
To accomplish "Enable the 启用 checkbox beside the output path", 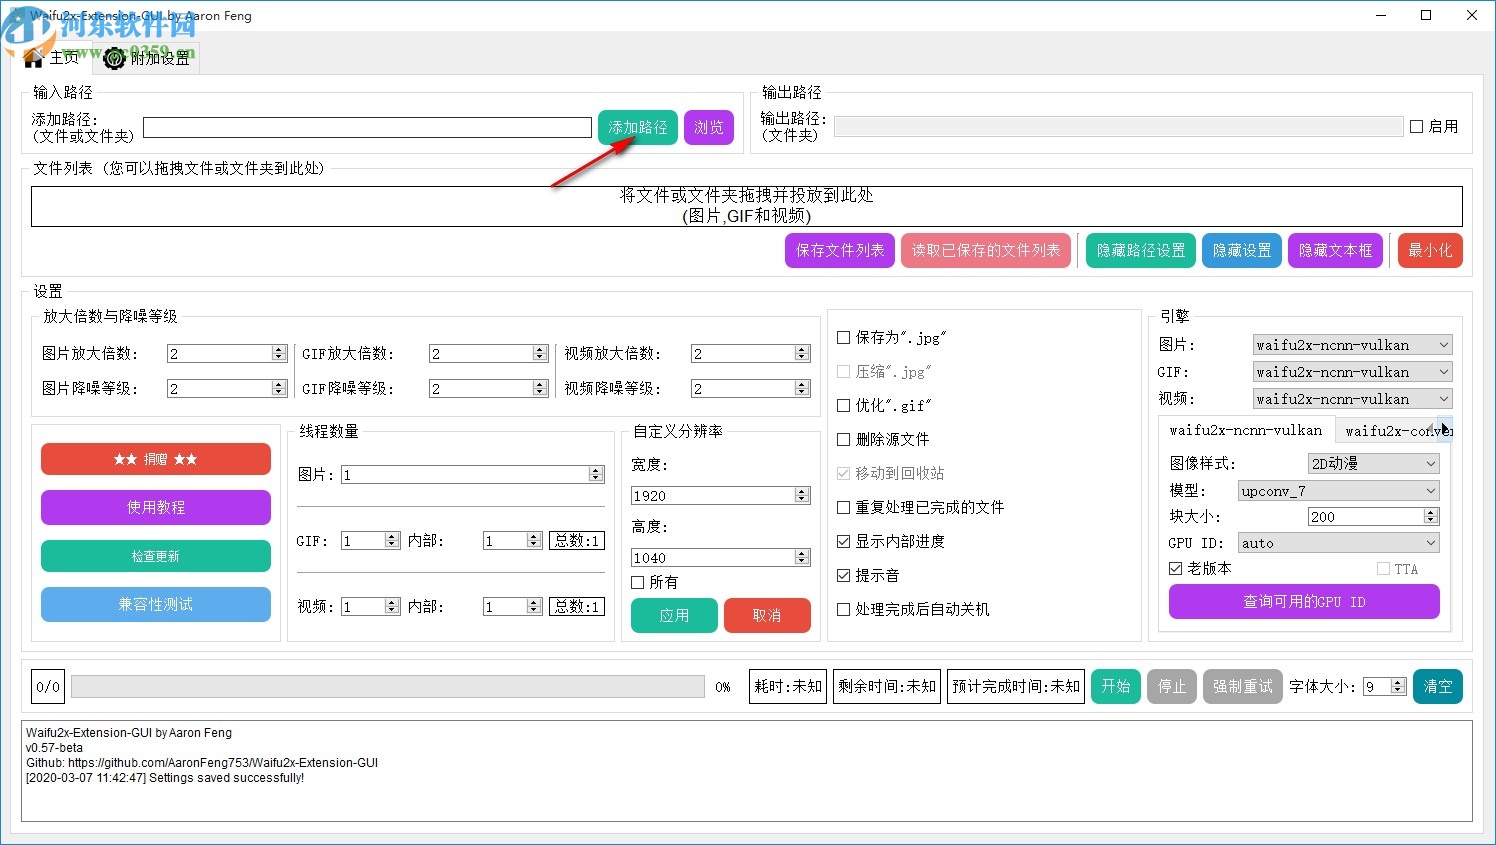I will point(1418,125).
